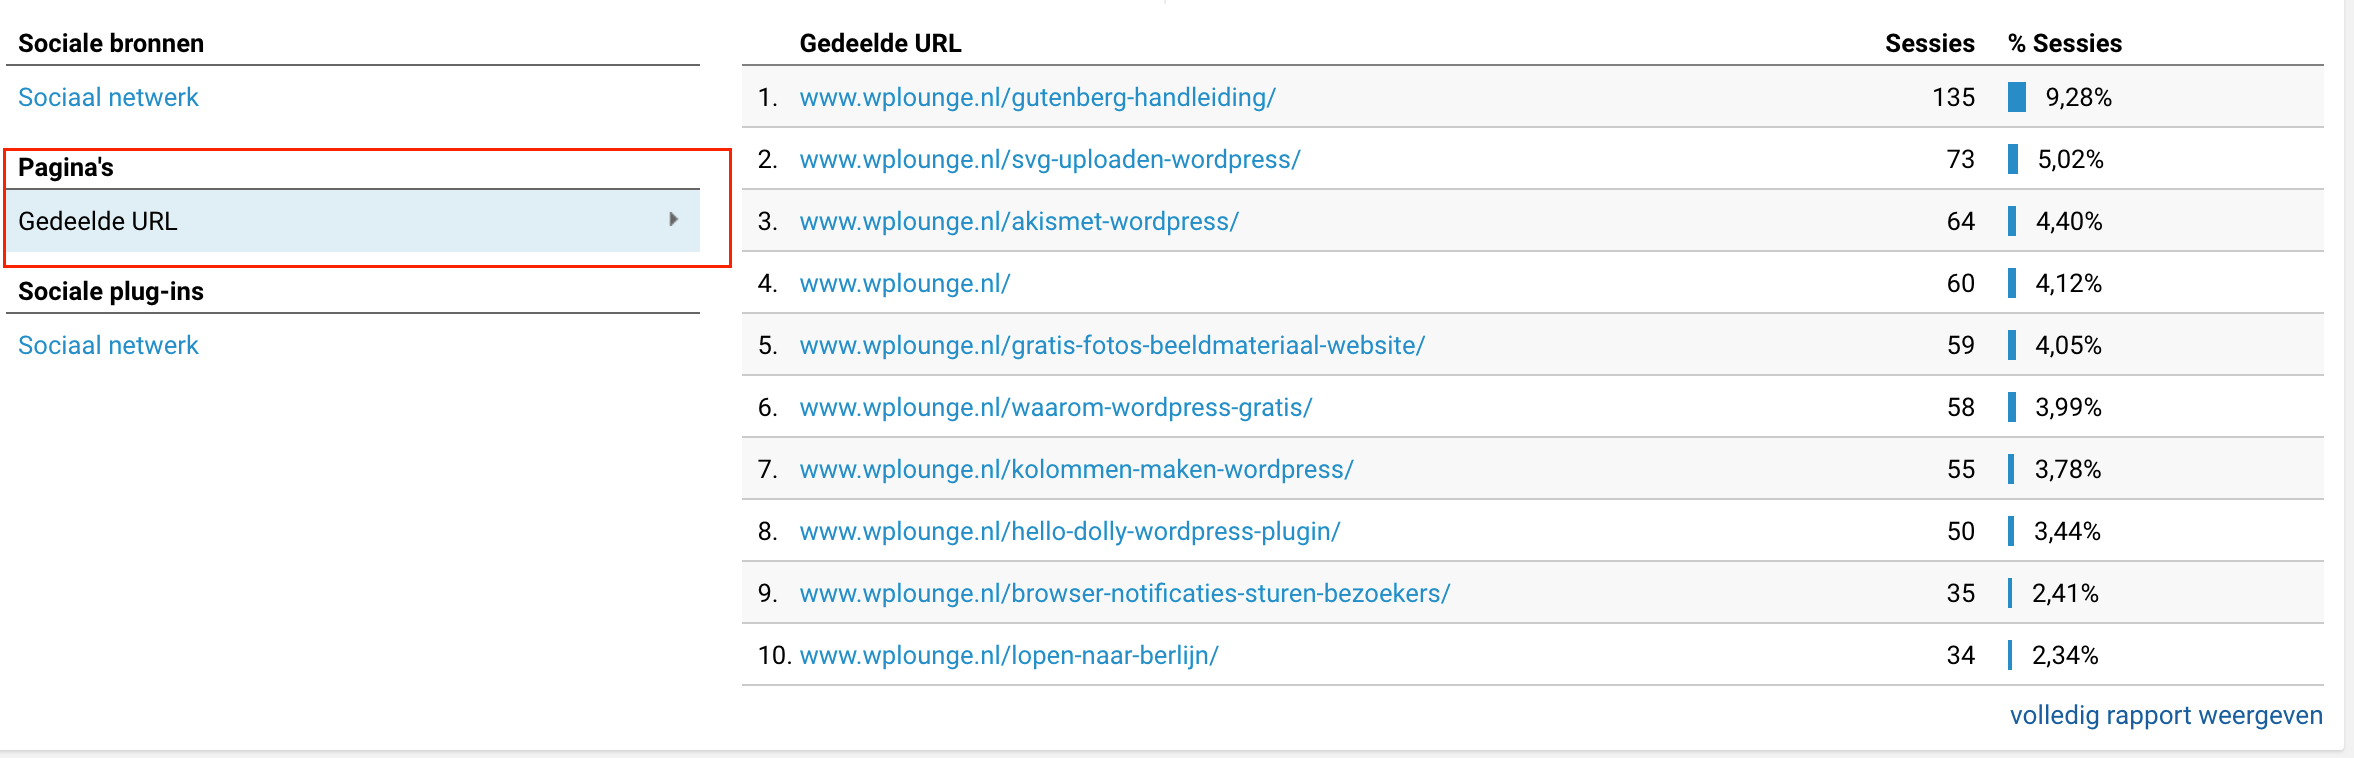
Task: Open the www.wplounge.nl/ homepage link
Action: point(904,283)
